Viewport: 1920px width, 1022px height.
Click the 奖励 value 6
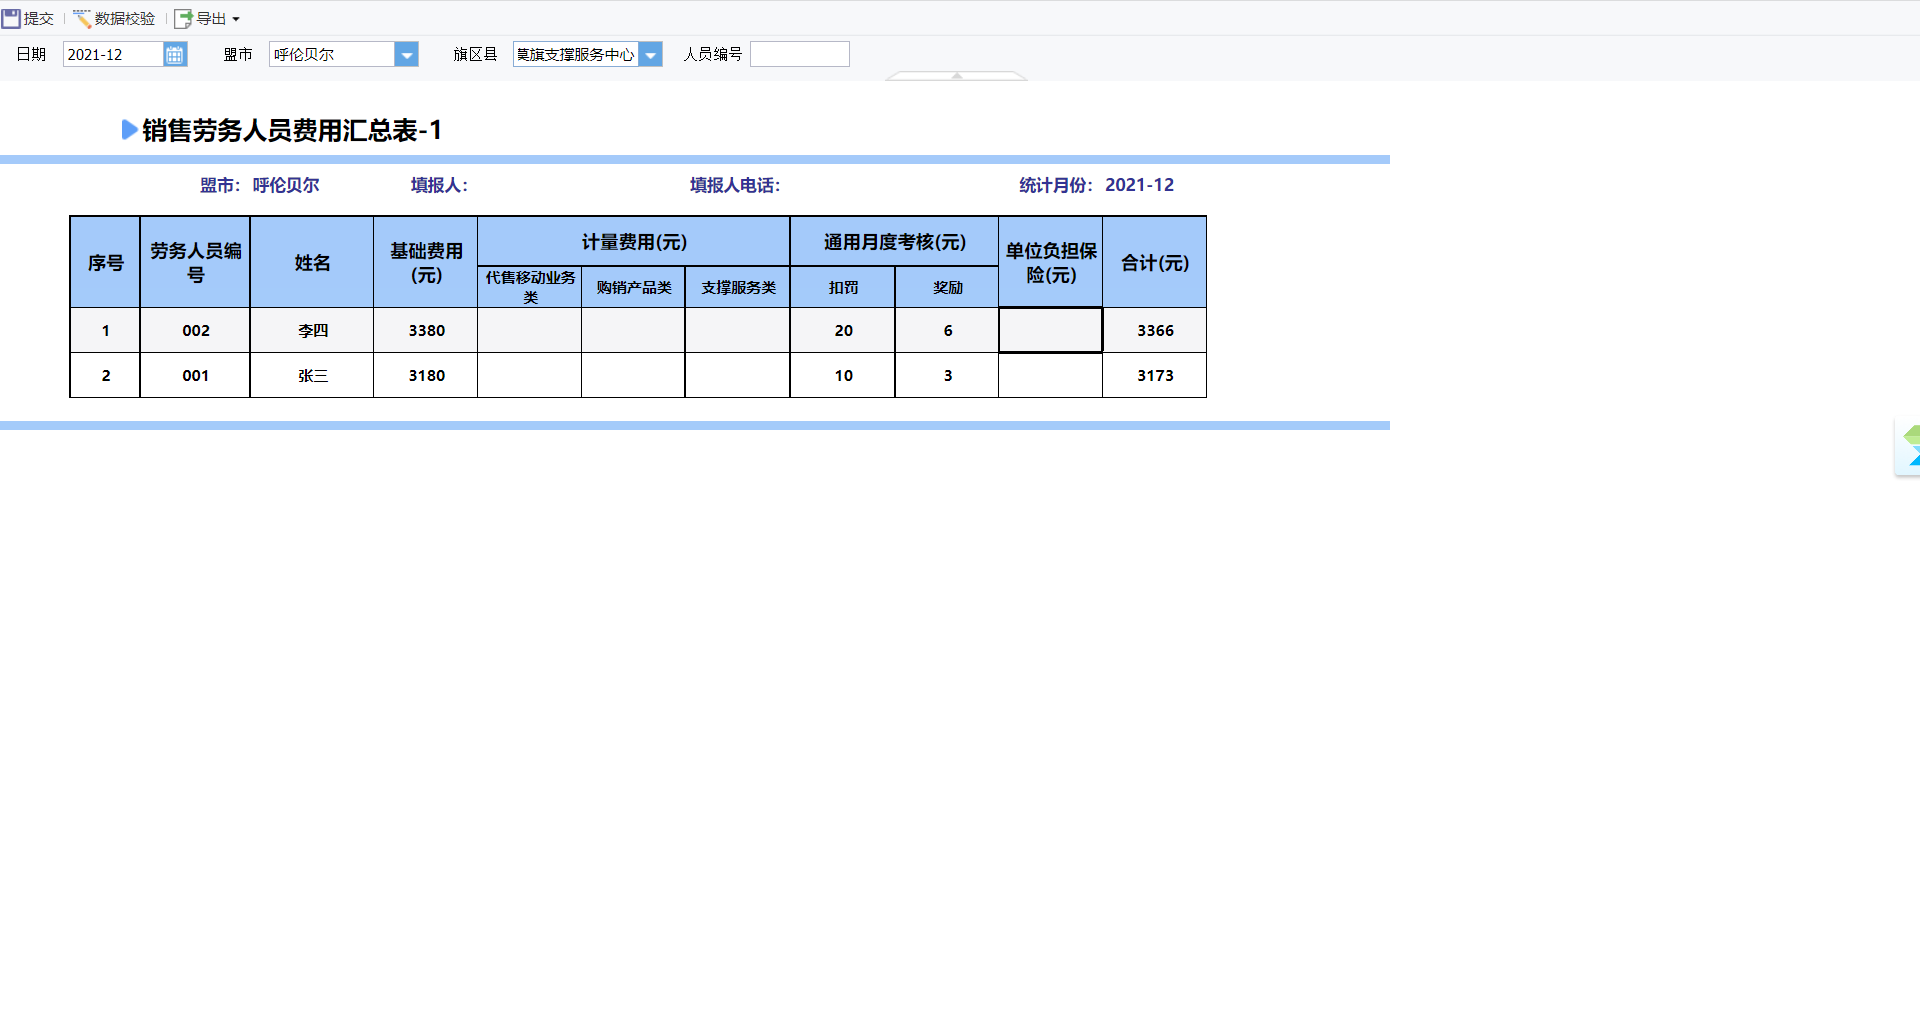pyautogui.click(x=947, y=330)
